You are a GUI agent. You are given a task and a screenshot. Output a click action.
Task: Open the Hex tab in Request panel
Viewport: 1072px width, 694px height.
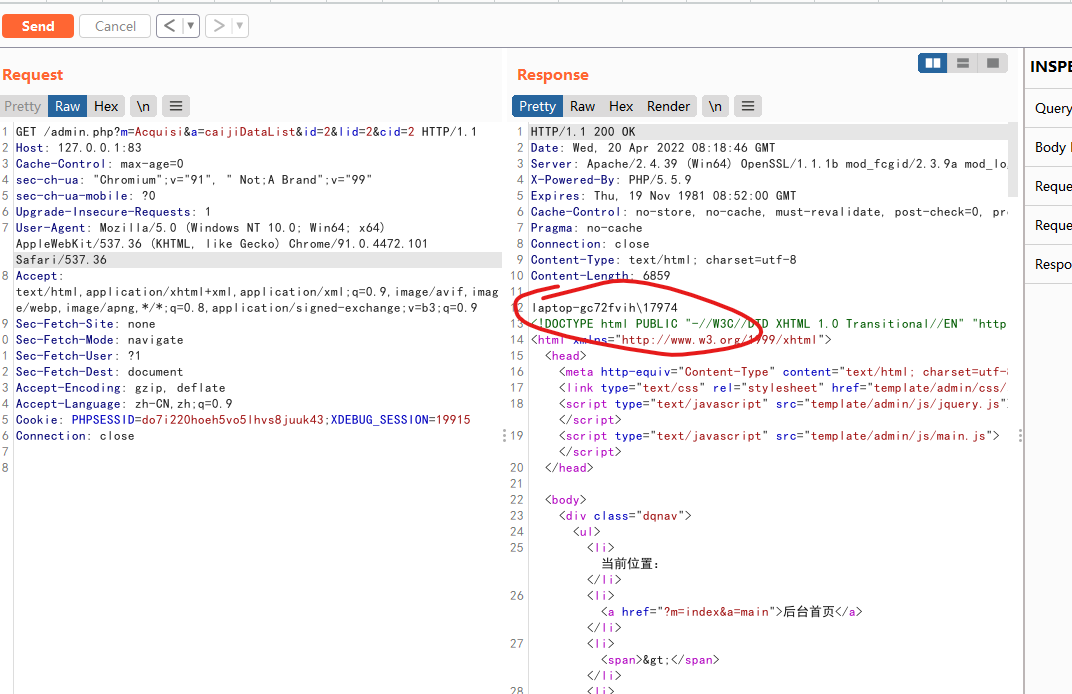[106, 106]
